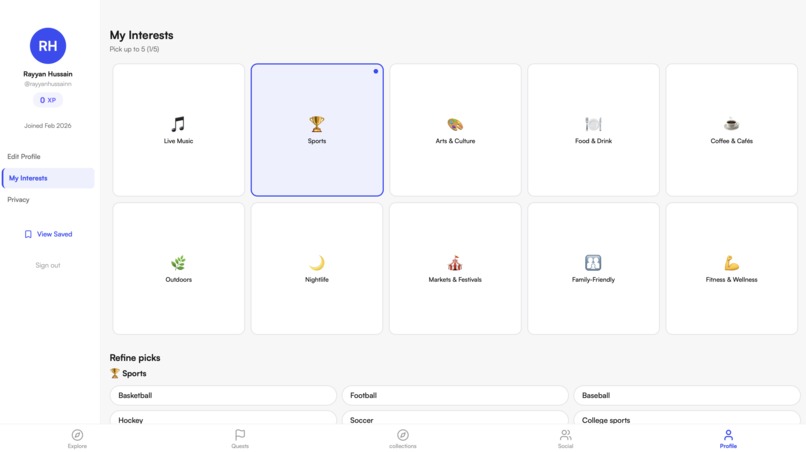Screen dimensions: 806x452
Task: Go to the Explore tab
Action: [x=77, y=439]
